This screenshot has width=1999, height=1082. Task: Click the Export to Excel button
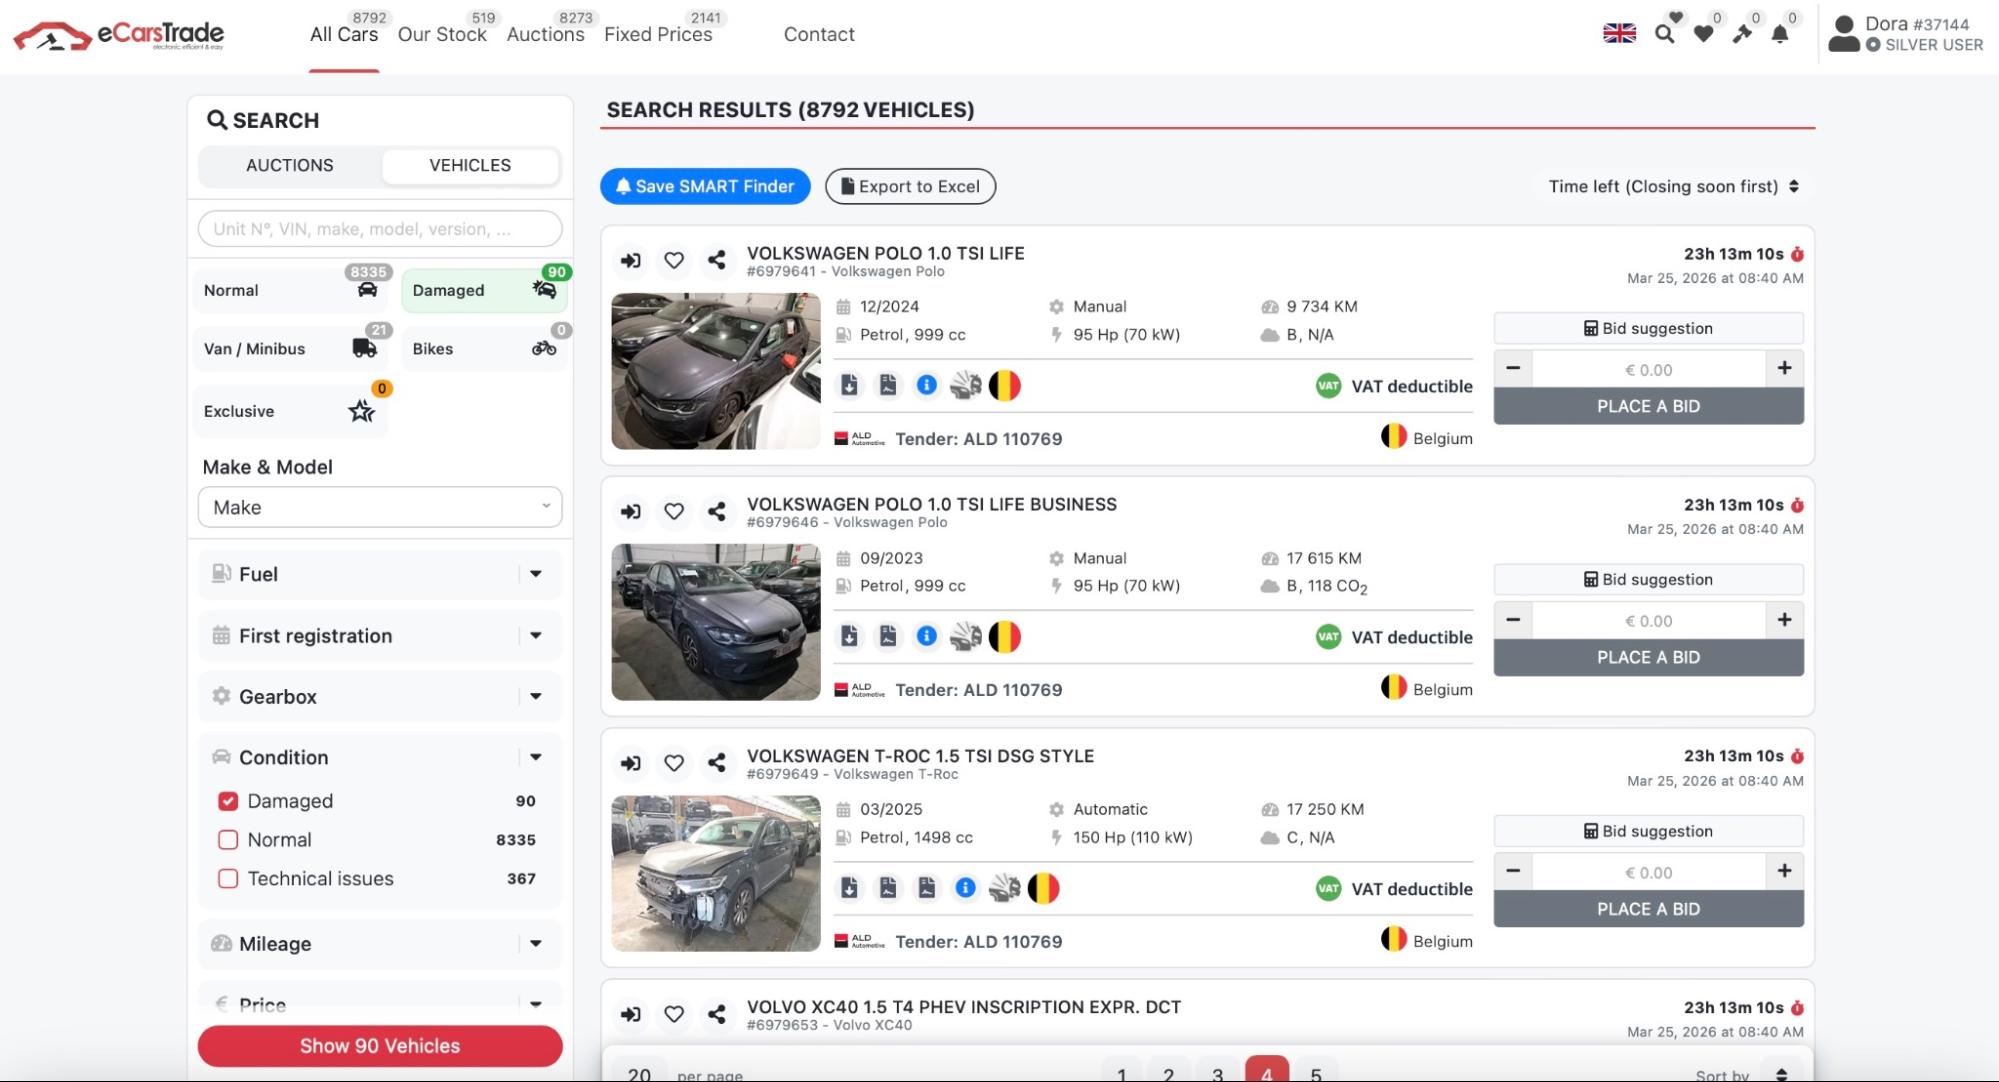910,186
